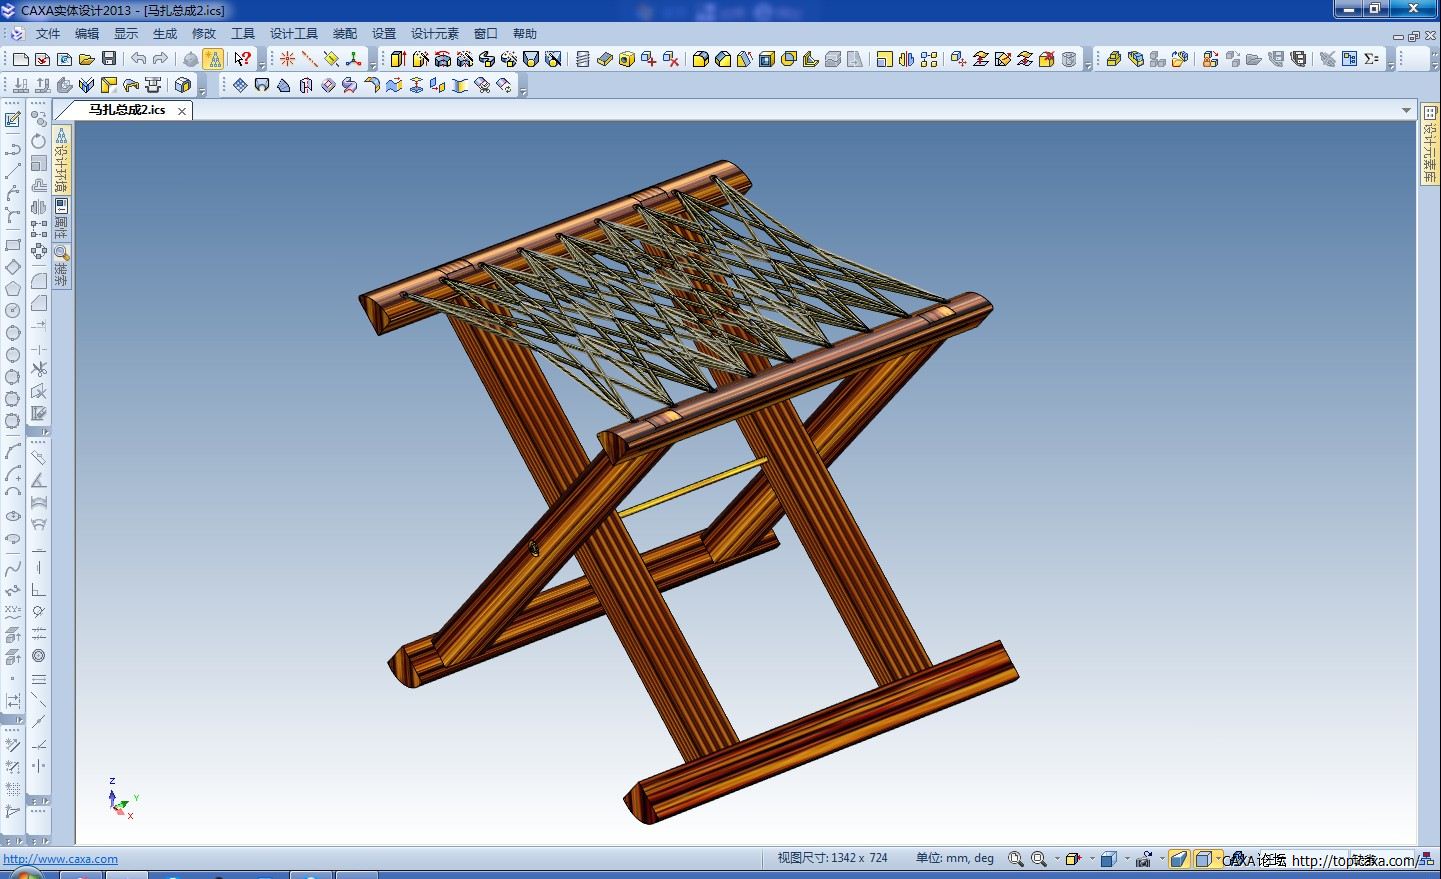1441x879 pixels.
Task: Click the New document icon
Action: [x=21, y=59]
